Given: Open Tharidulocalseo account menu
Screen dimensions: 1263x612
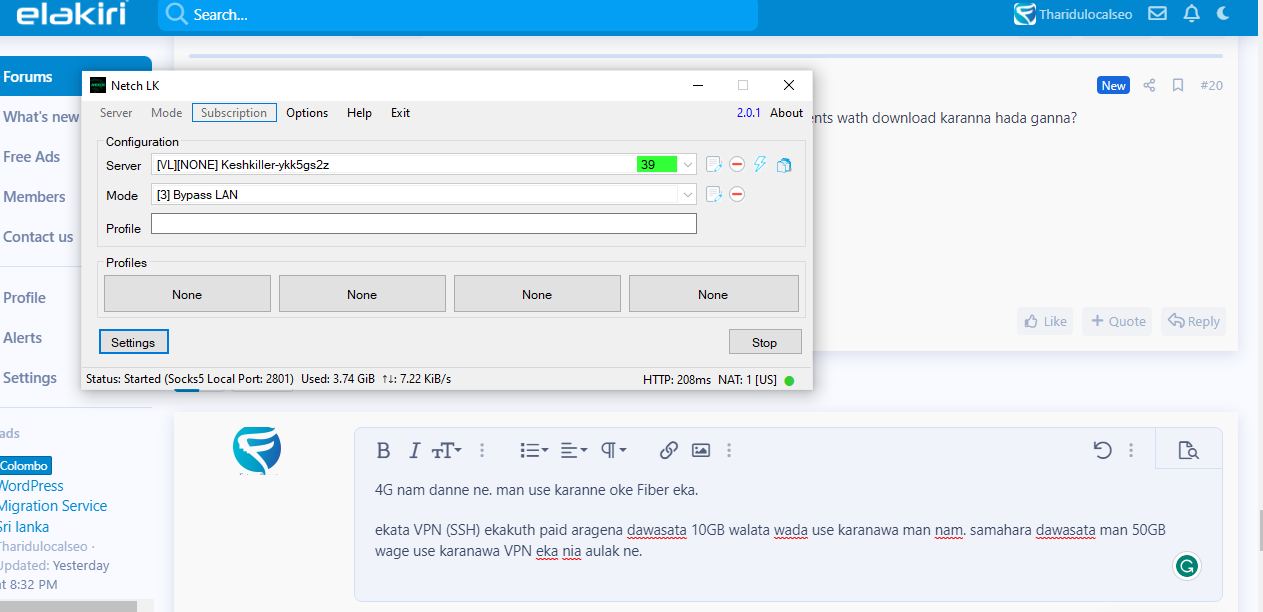Looking at the screenshot, I should [x=1073, y=14].
